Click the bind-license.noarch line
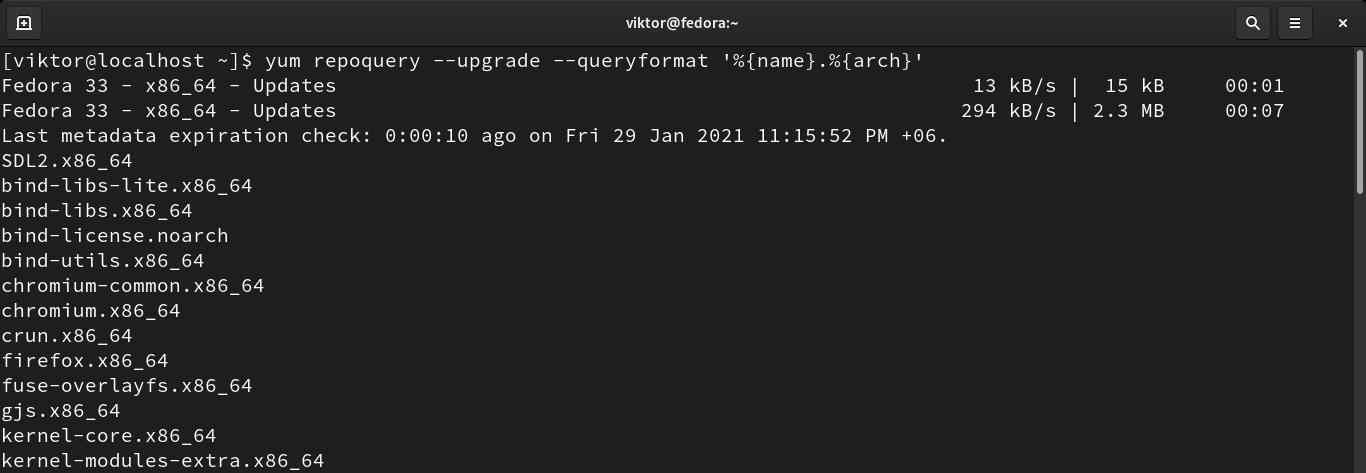1366x473 pixels. tap(115, 236)
